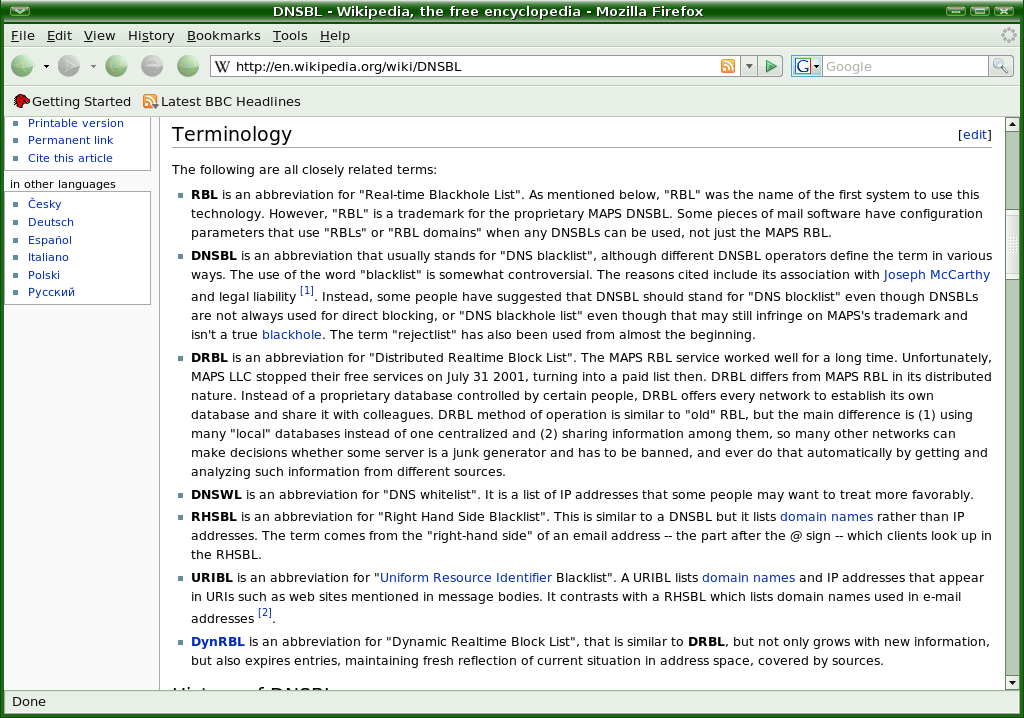Click the search magnifier icon

pyautogui.click(x=1000, y=66)
